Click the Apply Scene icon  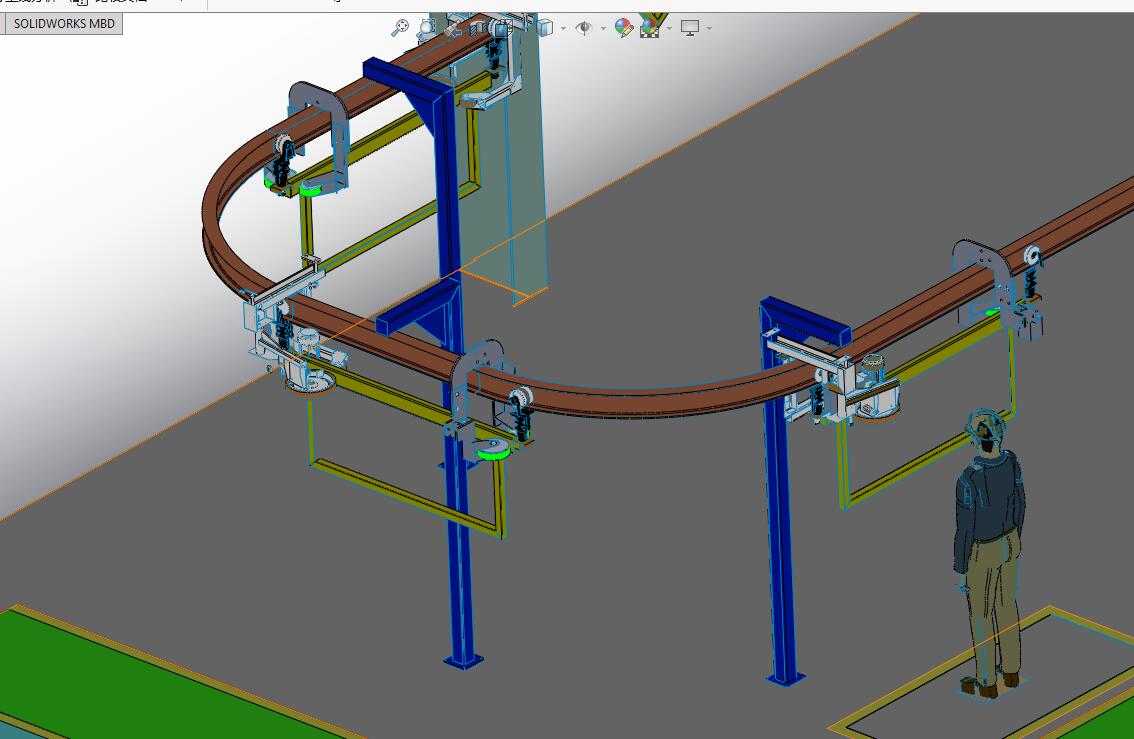(x=650, y=27)
